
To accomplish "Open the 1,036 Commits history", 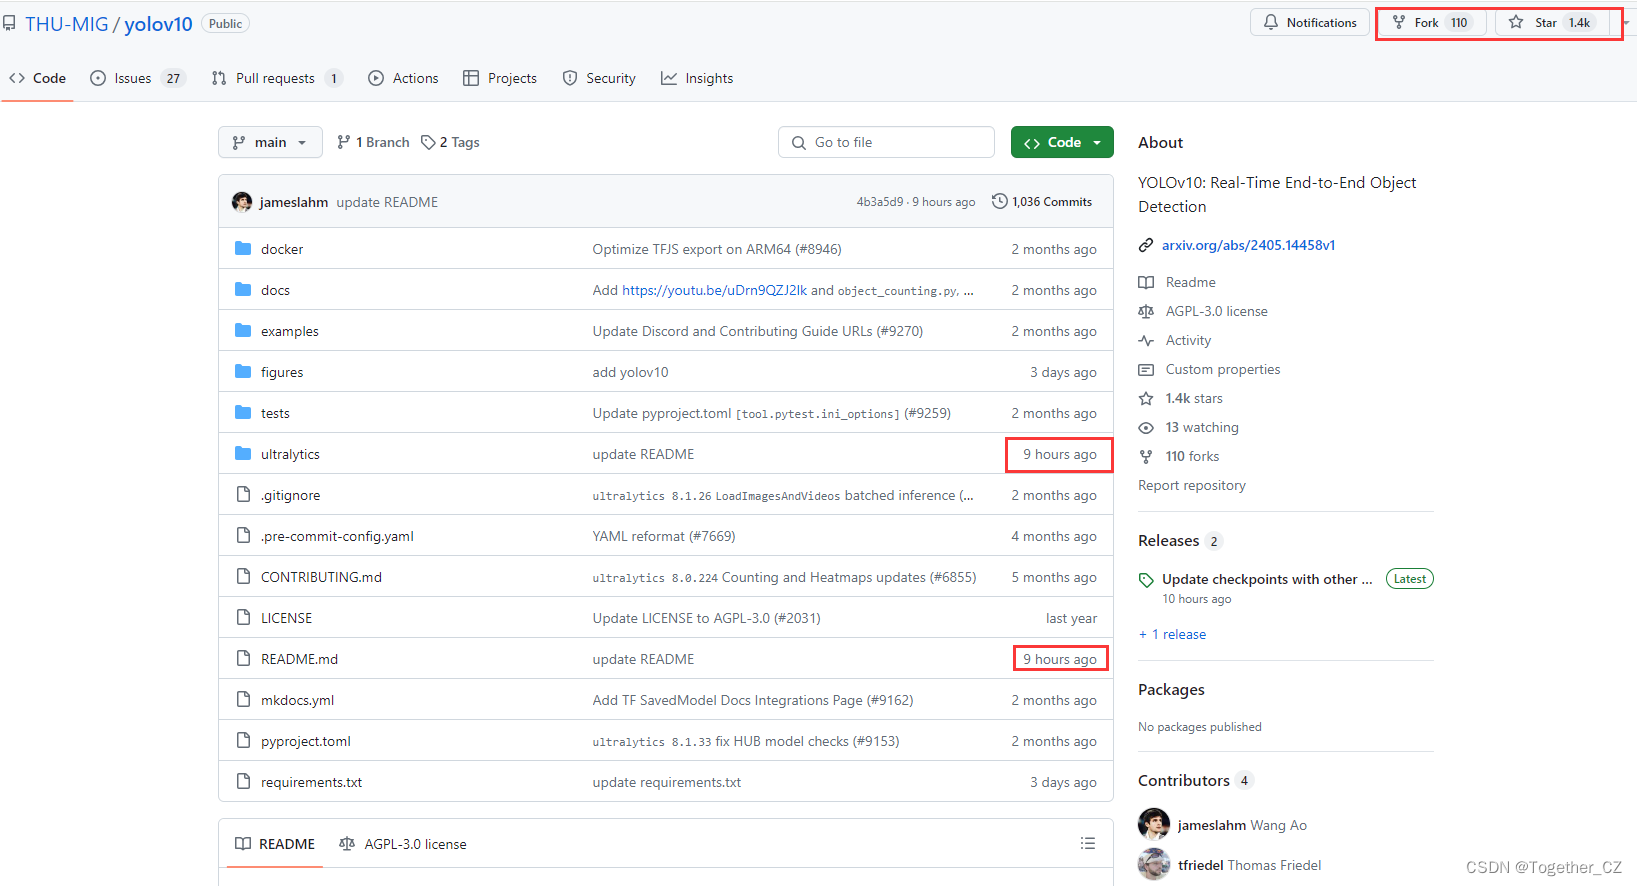I will click(x=1042, y=201).
